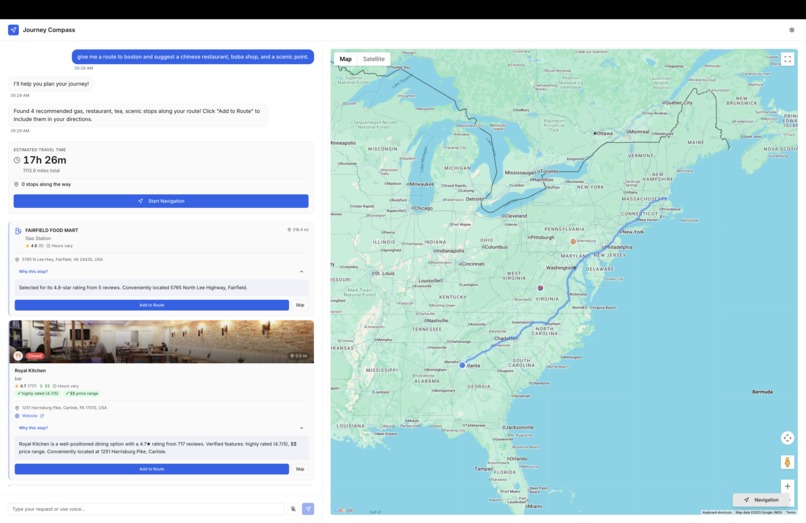Open the map camera controls
806x523 pixels.
tap(787, 438)
